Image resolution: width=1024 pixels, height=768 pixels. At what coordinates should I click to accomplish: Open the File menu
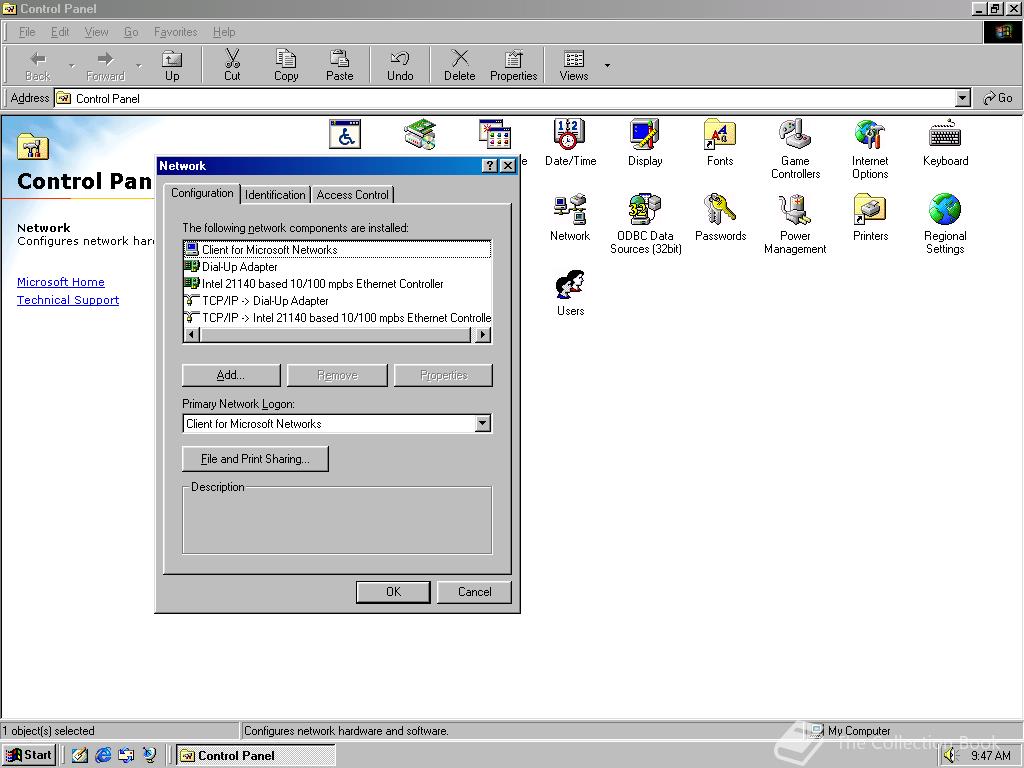click(27, 32)
